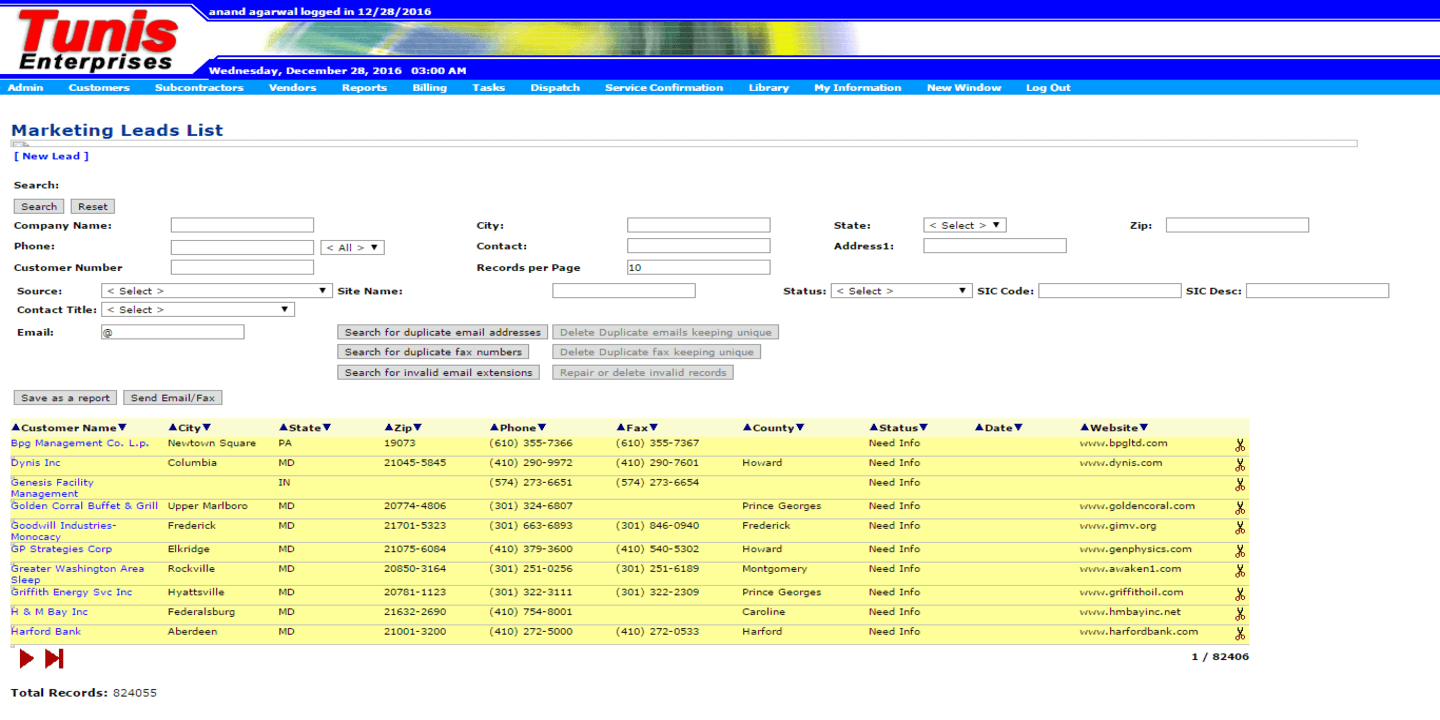Click the Search button
The height and width of the screenshot is (720, 1440).
click(39, 206)
